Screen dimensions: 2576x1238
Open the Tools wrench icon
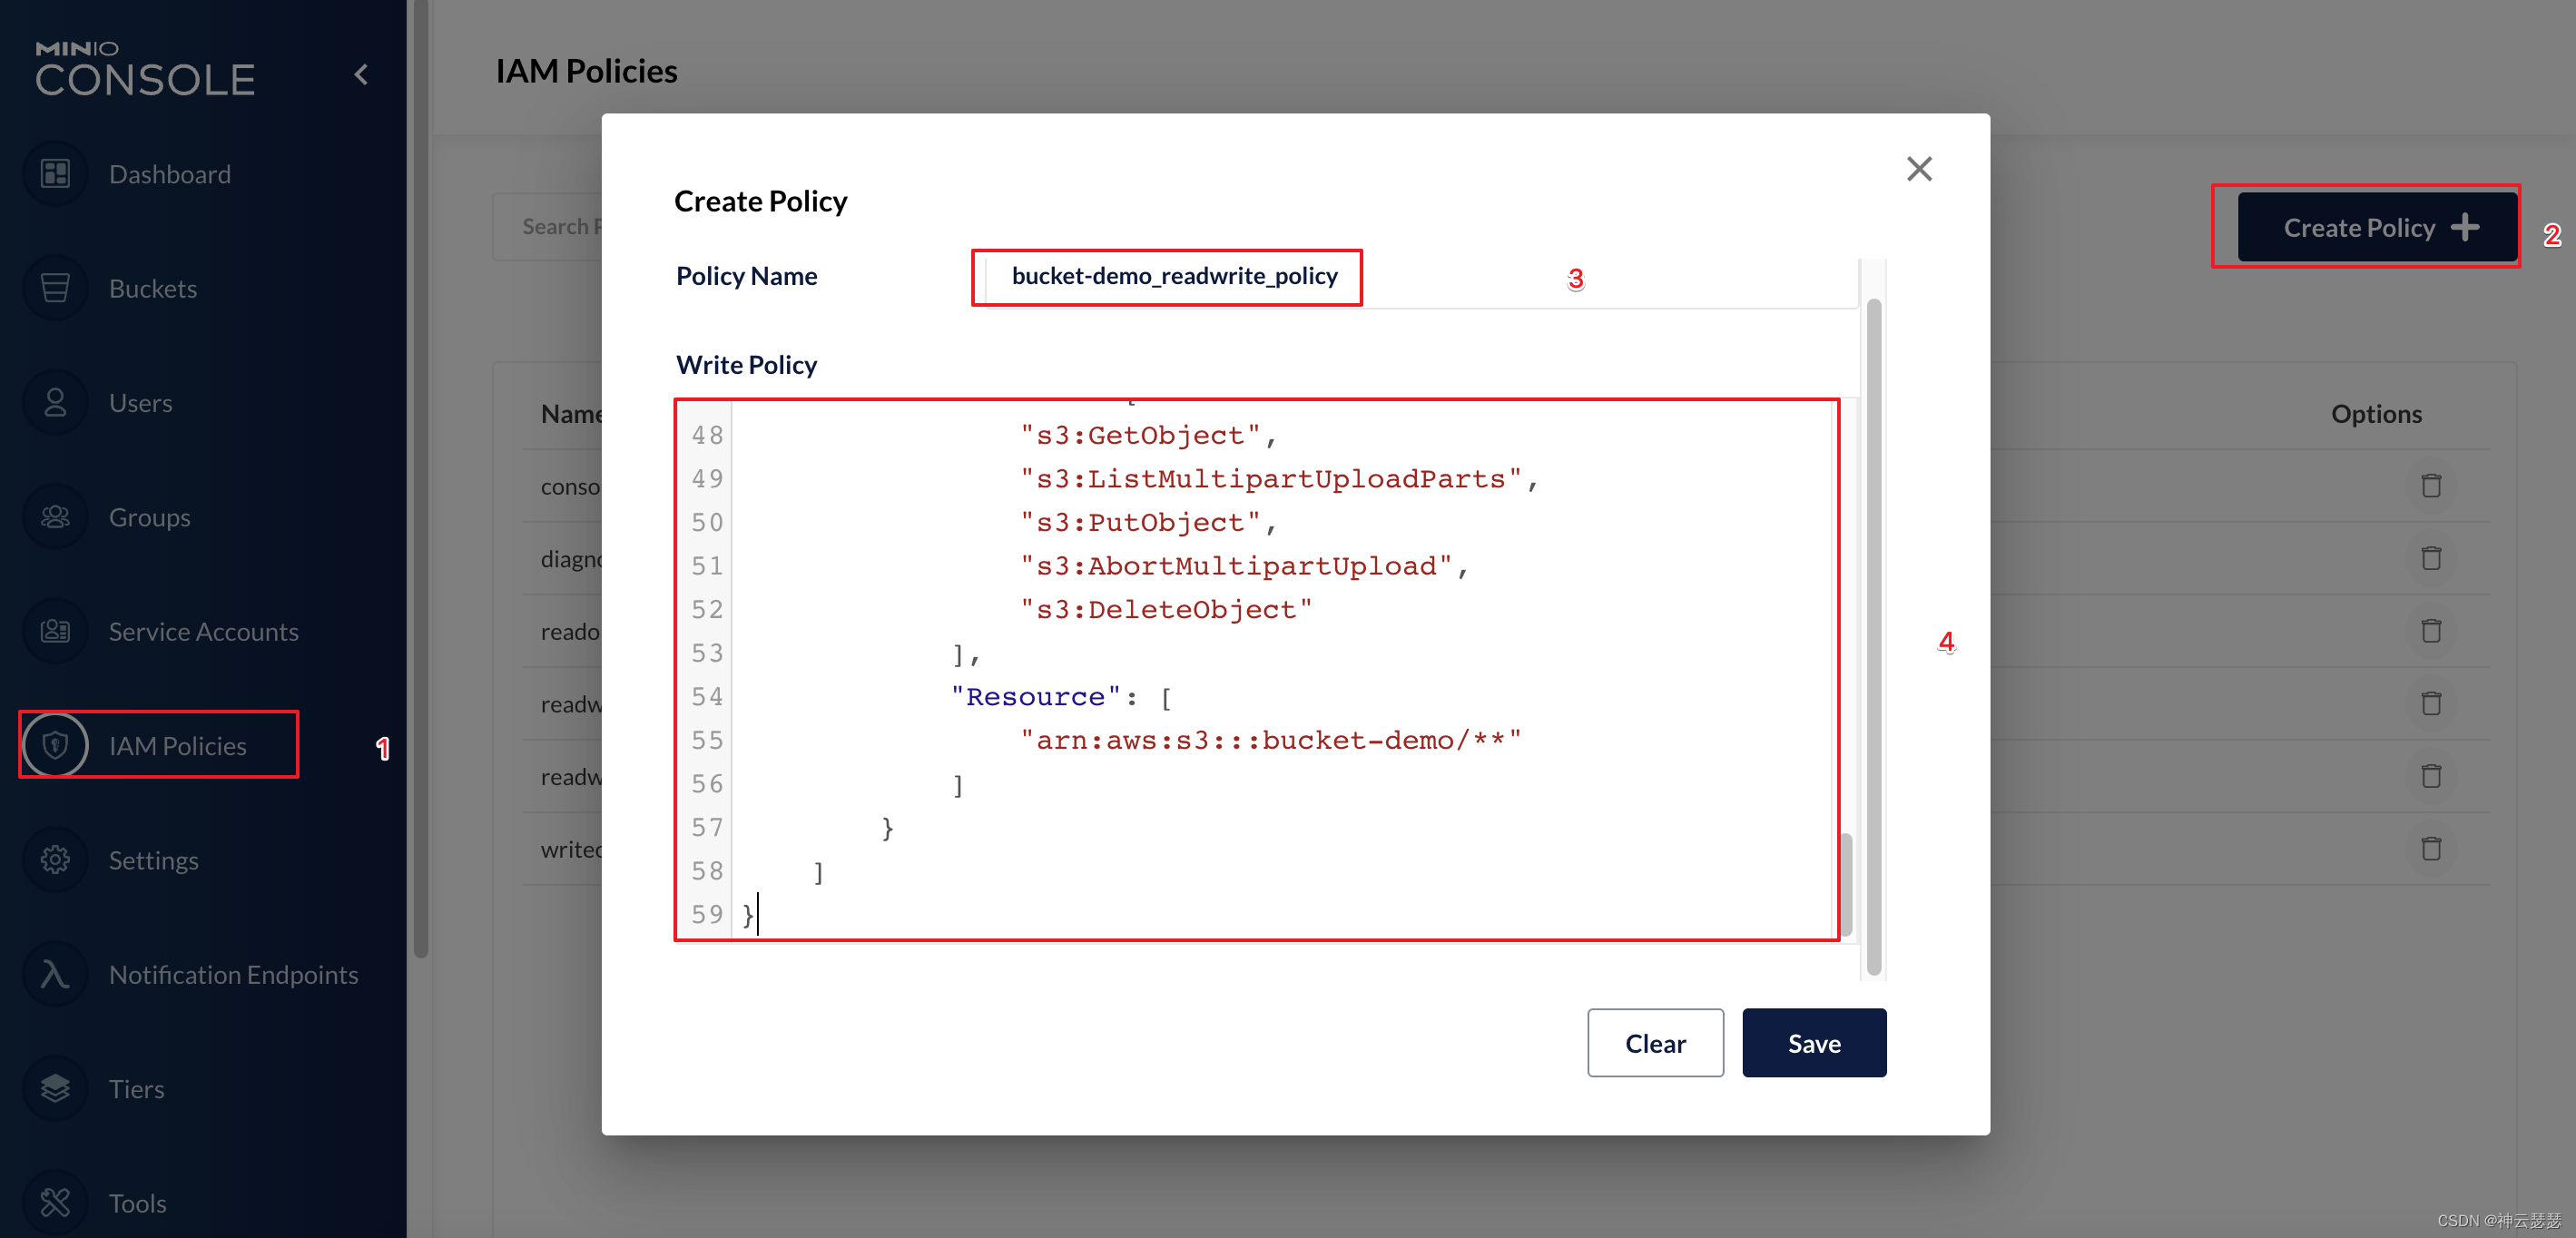point(55,1202)
